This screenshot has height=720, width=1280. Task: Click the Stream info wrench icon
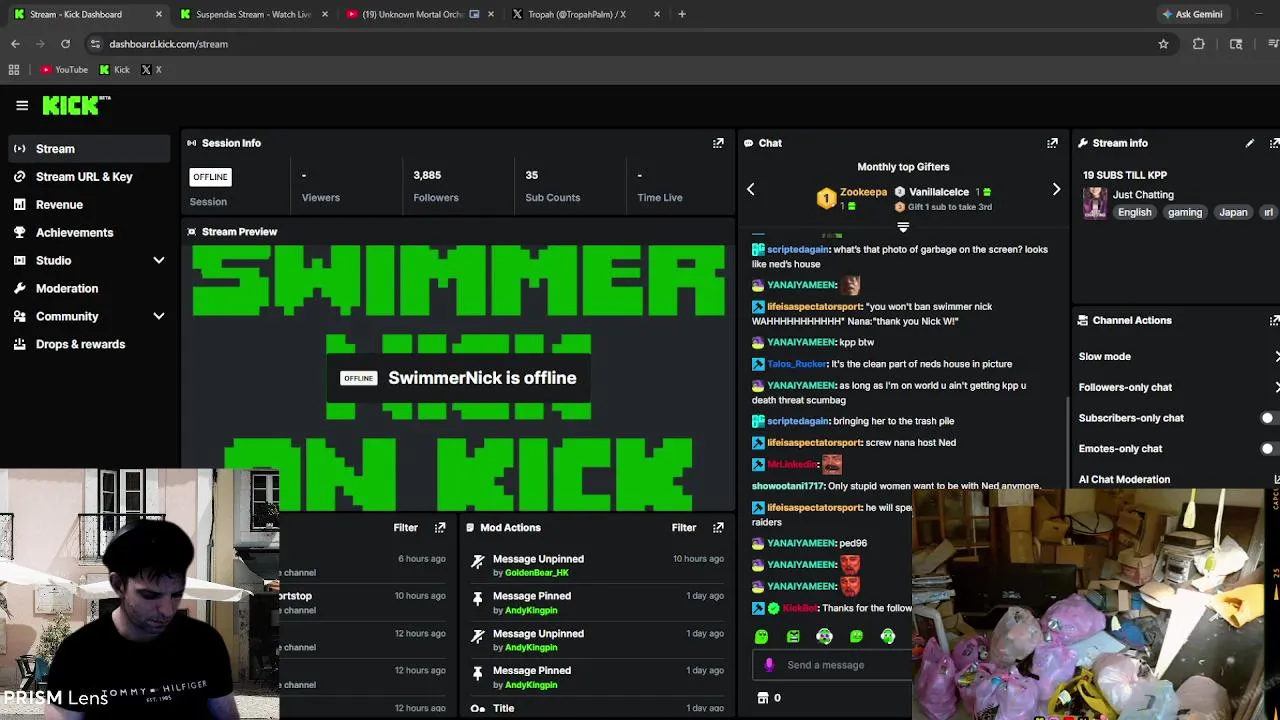1083,143
